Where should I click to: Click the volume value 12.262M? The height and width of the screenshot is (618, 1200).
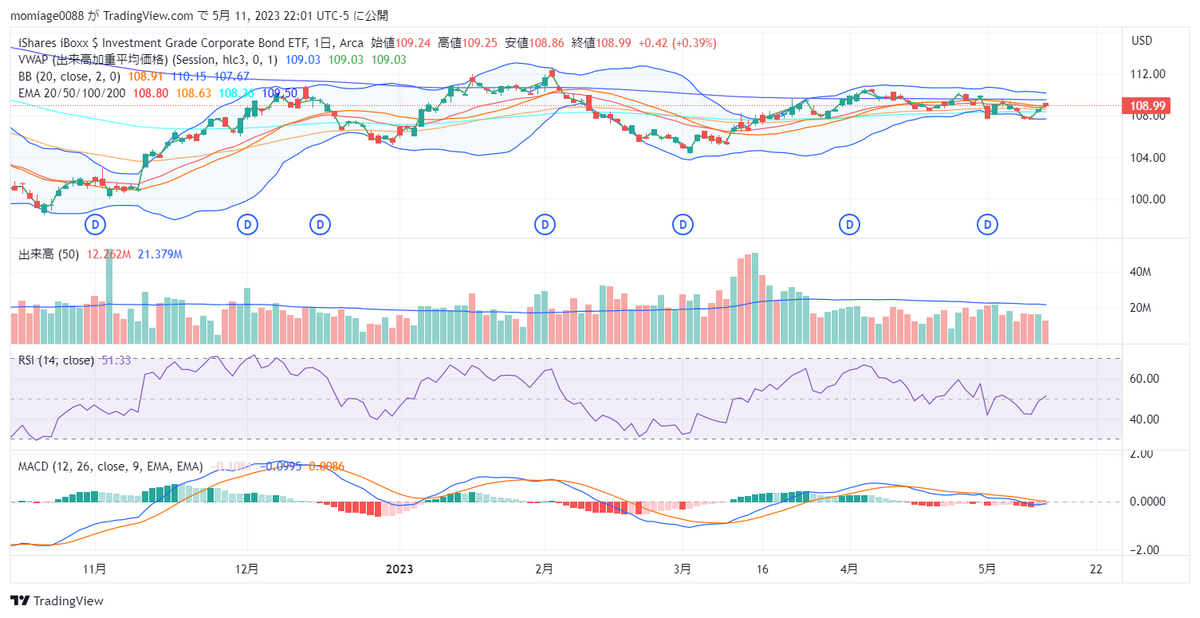tap(110, 254)
